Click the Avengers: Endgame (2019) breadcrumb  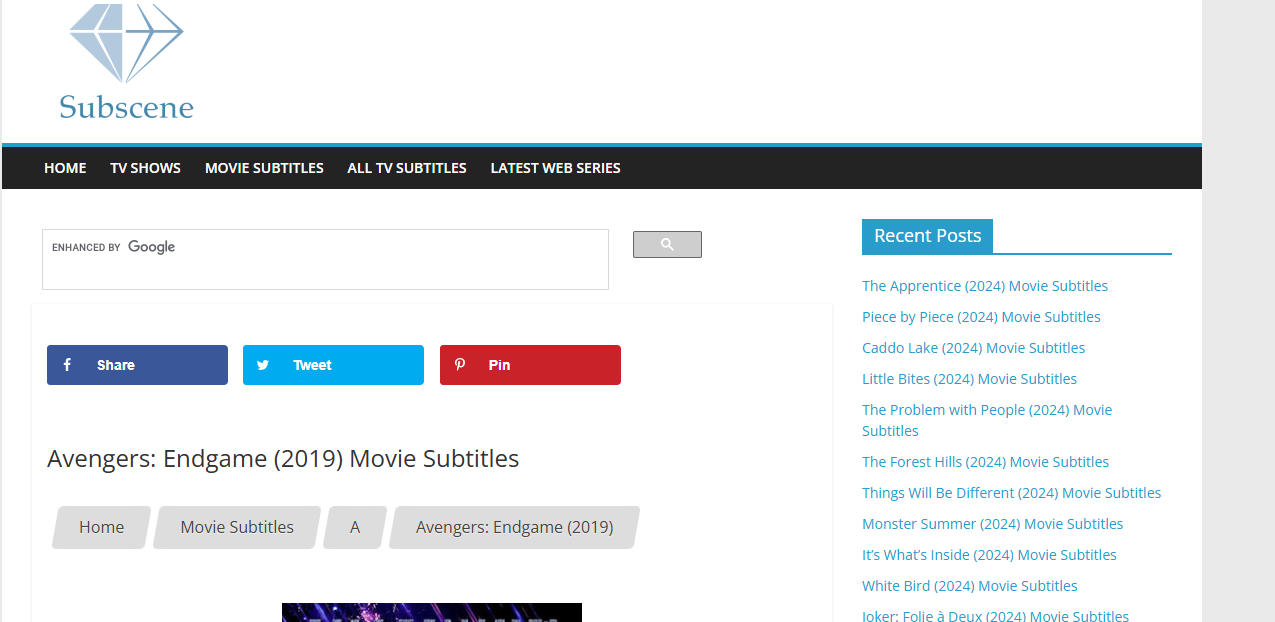[x=514, y=527]
